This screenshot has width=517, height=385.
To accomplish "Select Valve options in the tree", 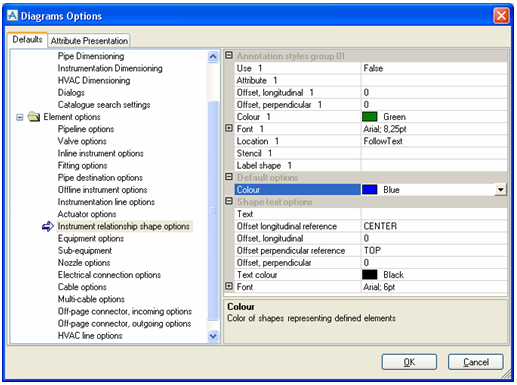I will click(82, 141).
